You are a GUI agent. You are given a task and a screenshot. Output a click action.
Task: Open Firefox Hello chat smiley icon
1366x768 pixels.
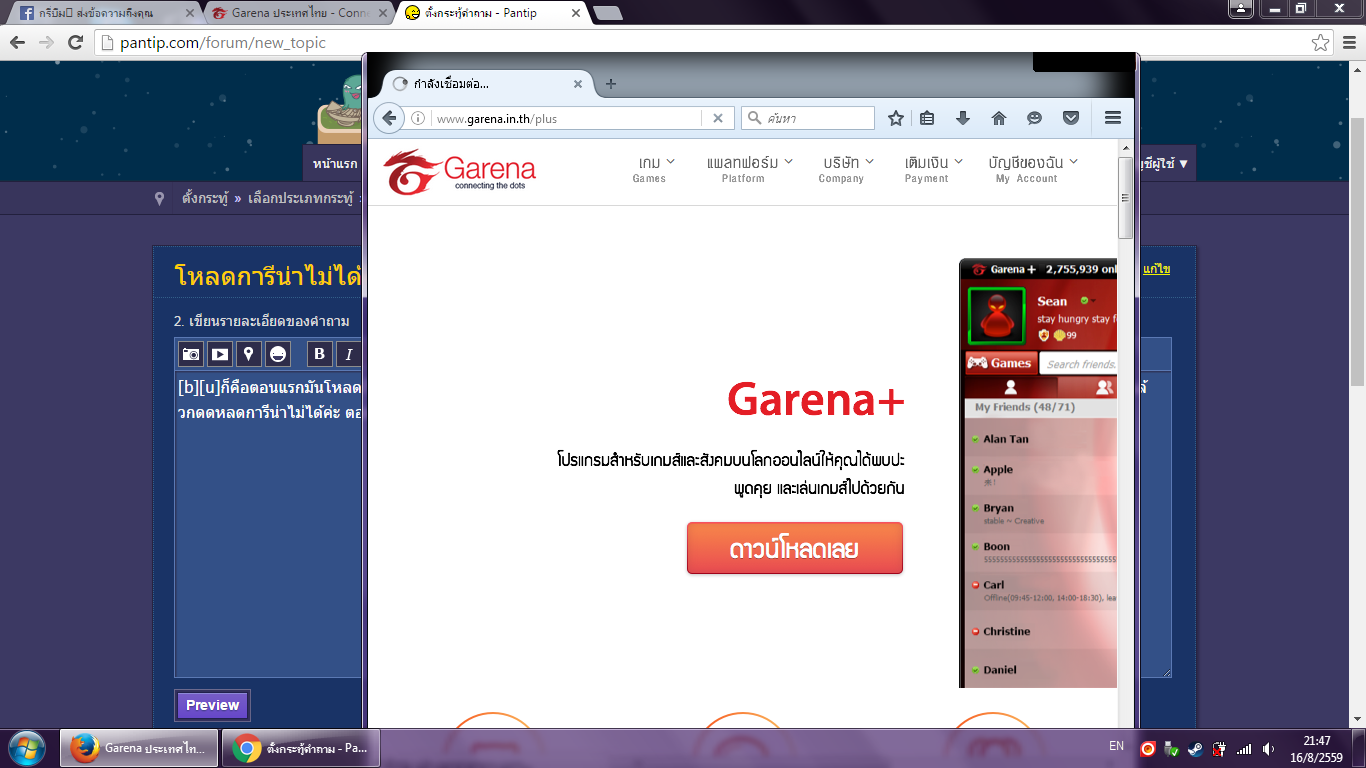1034,118
